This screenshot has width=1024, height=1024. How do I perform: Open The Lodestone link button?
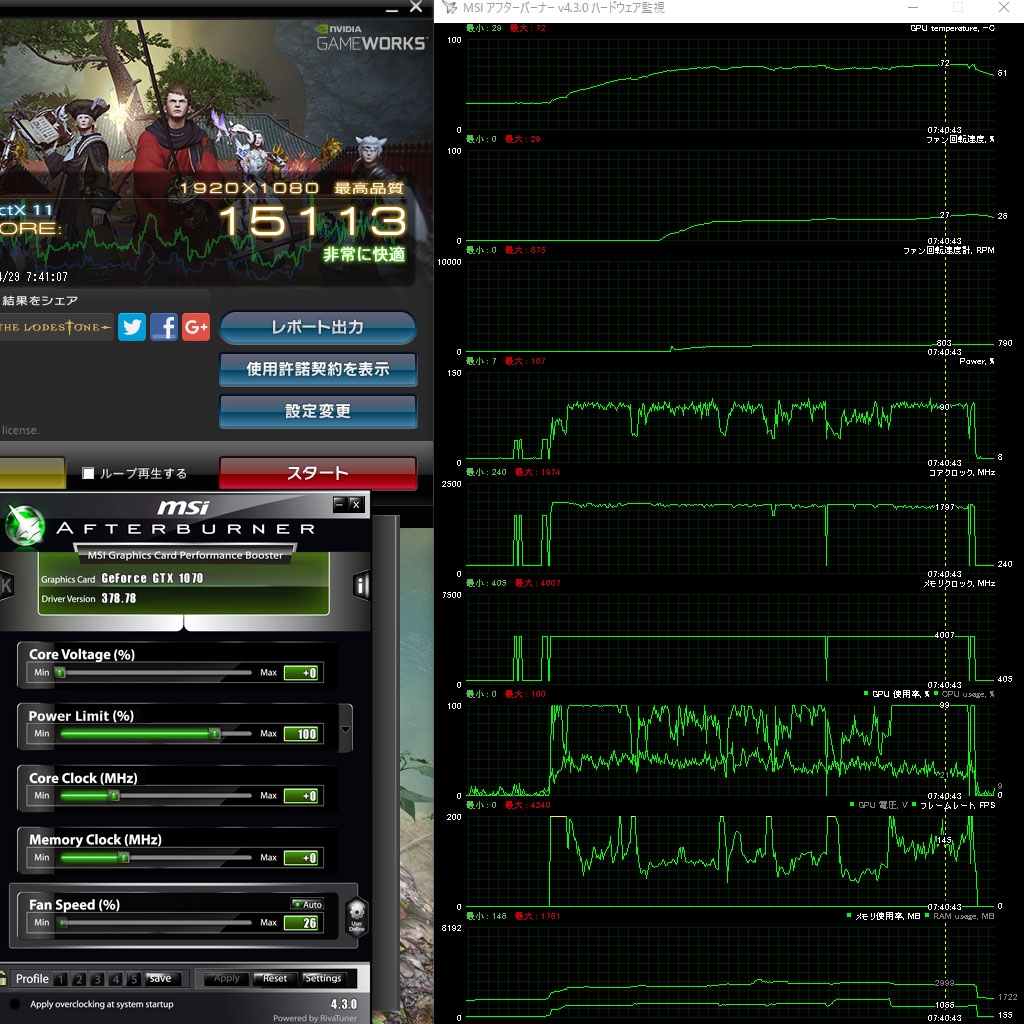[56, 327]
